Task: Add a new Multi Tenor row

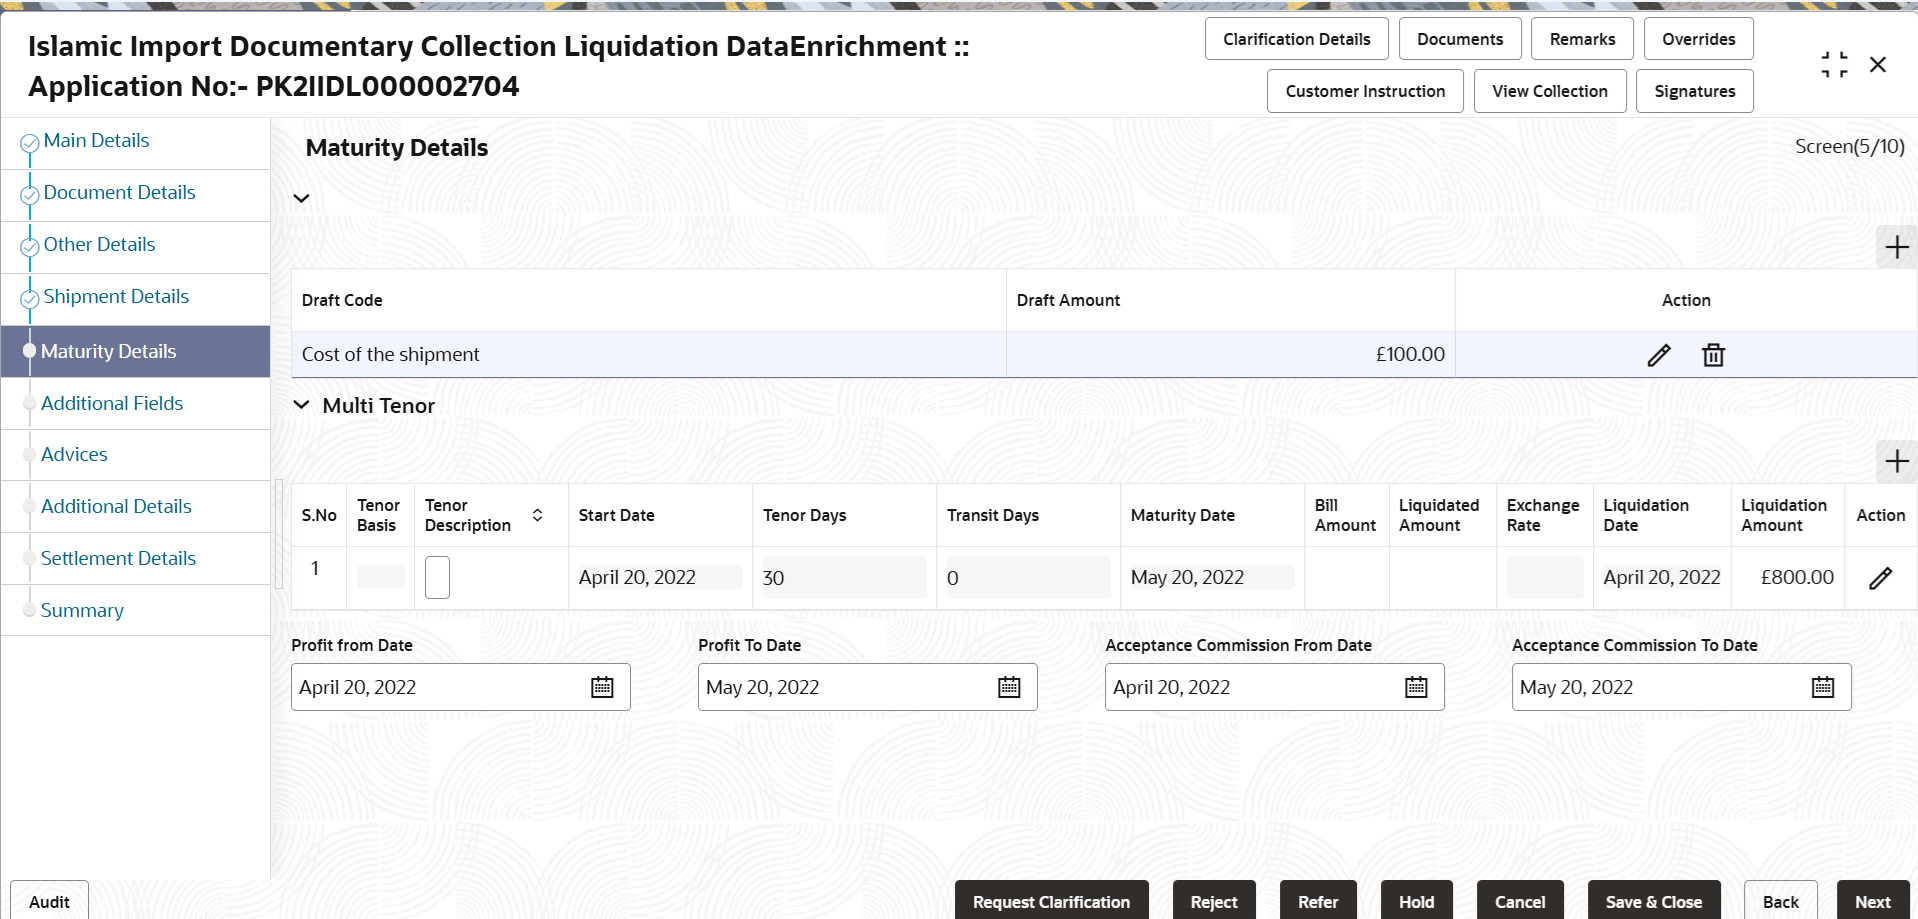Action: tap(1896, 461)
